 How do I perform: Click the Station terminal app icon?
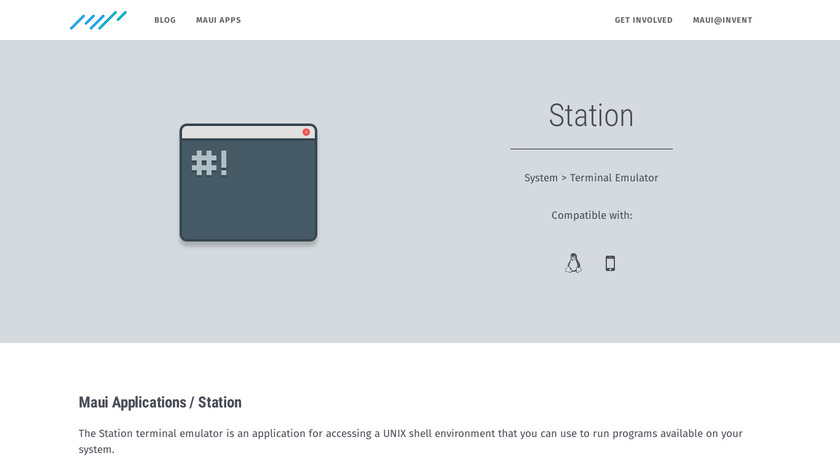pyautogui.click(x=249, y=183)
